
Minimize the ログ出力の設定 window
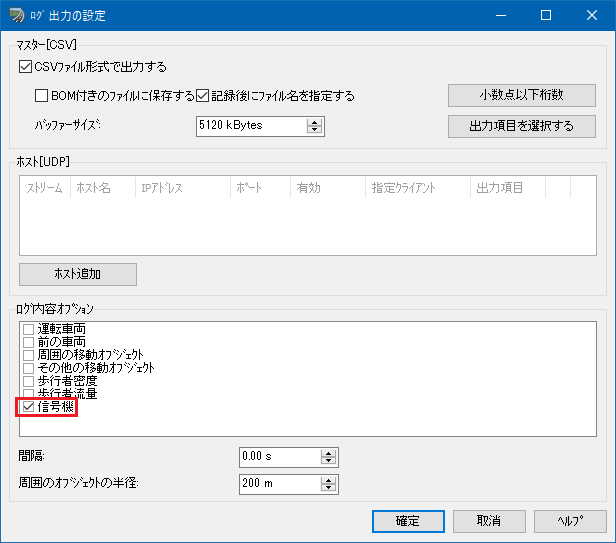500,15
